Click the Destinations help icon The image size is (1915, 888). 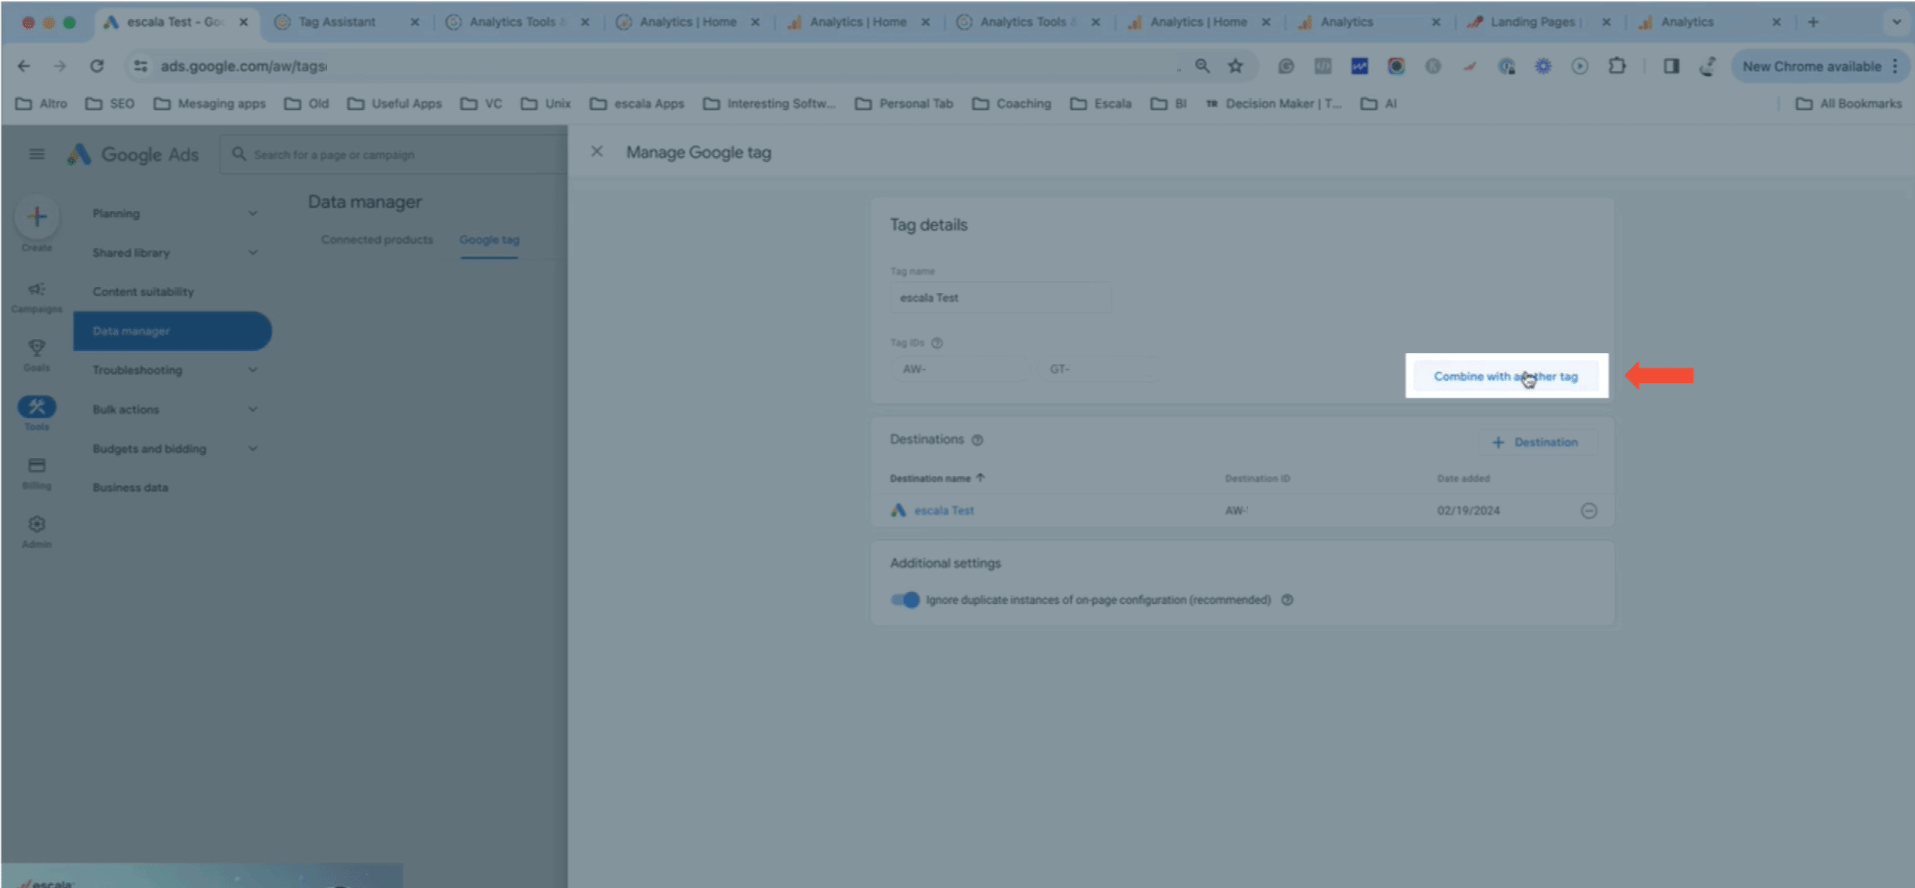977,440
